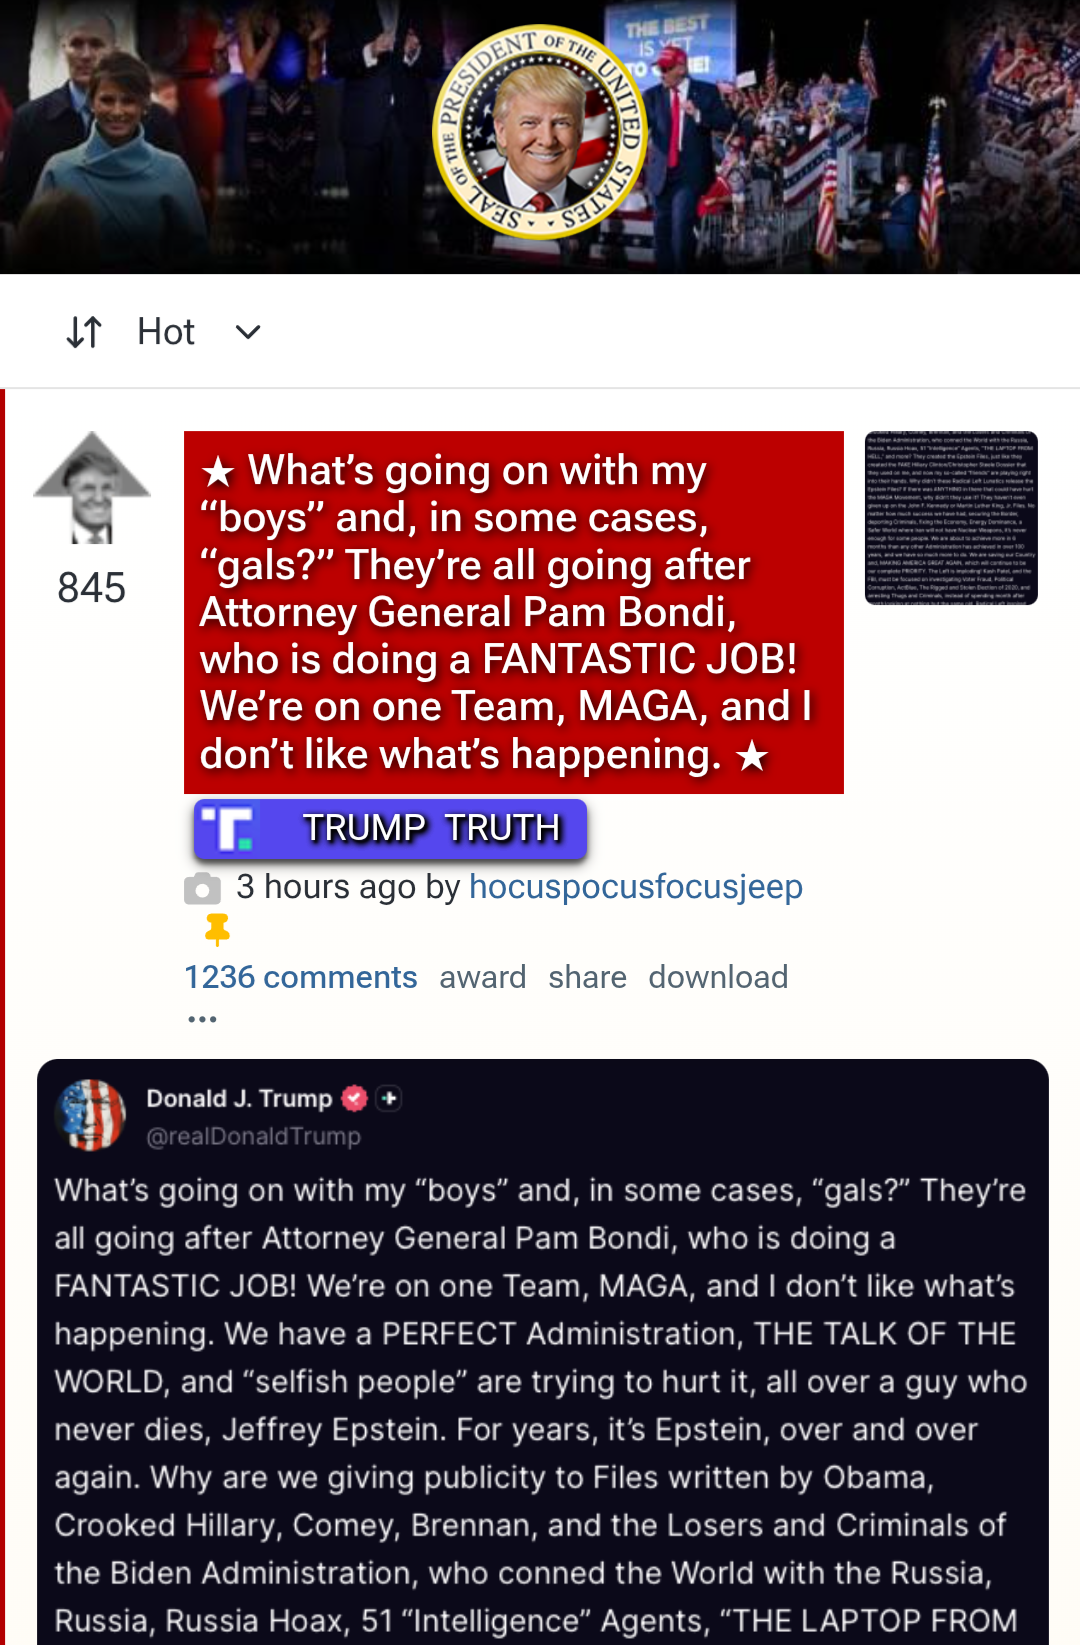Click the Truth Social T logo icon

(x=228, y=829)
